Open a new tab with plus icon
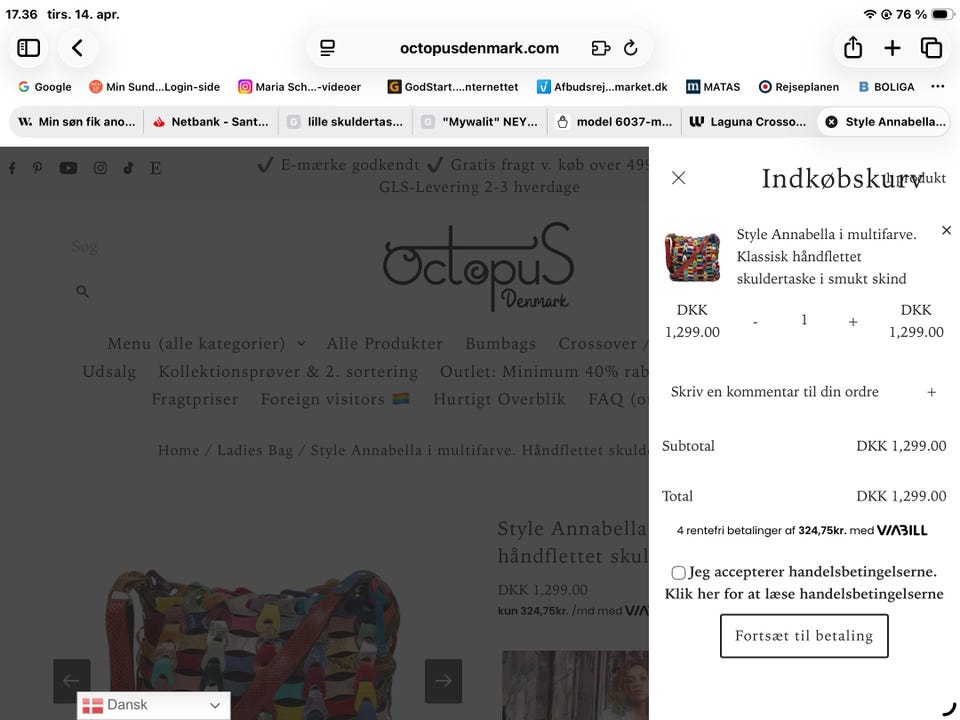The width and height of the screenshot is (960, 720). pyautogui.click(x=893, y=48)
